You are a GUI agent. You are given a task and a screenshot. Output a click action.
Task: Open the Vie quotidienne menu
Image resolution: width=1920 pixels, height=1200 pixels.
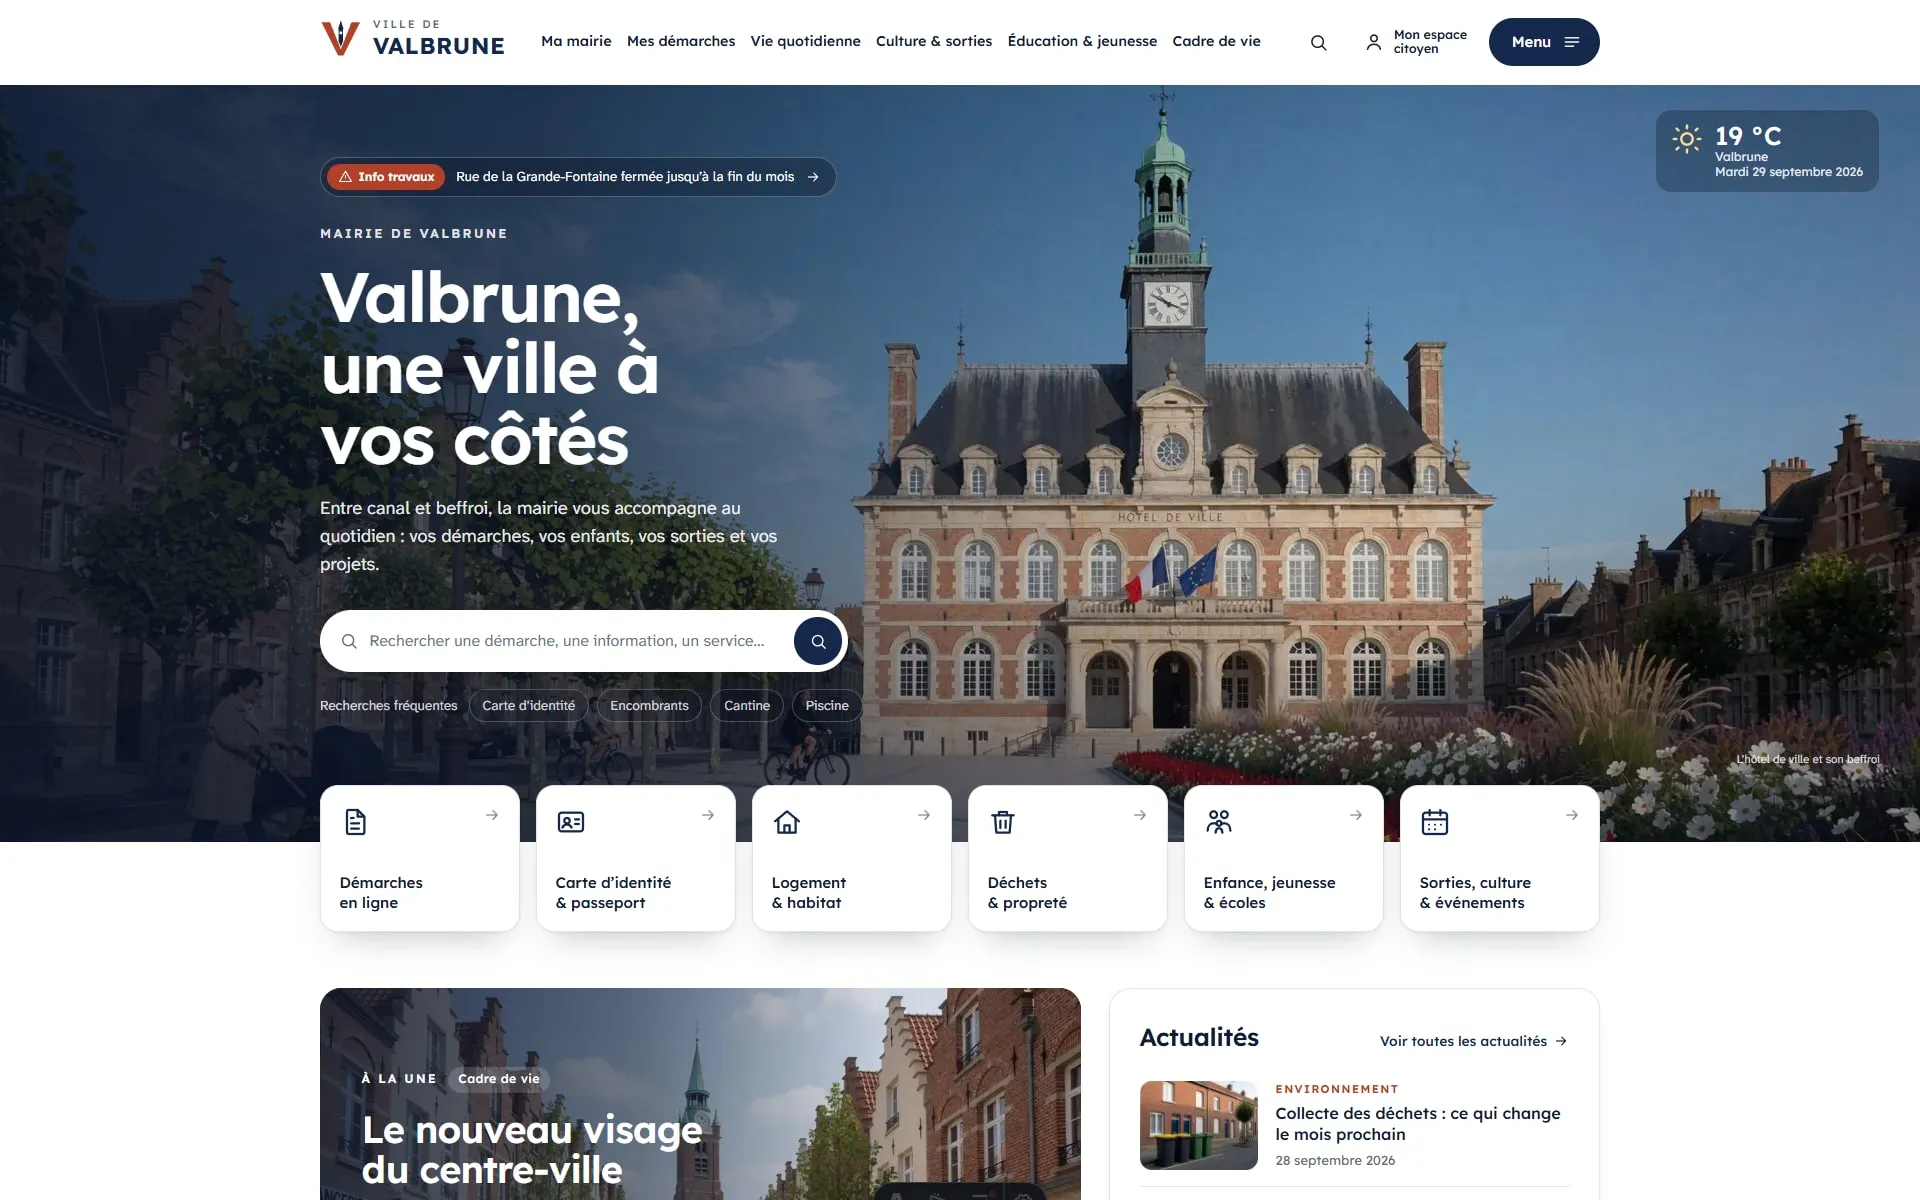[x=805, y=41]
